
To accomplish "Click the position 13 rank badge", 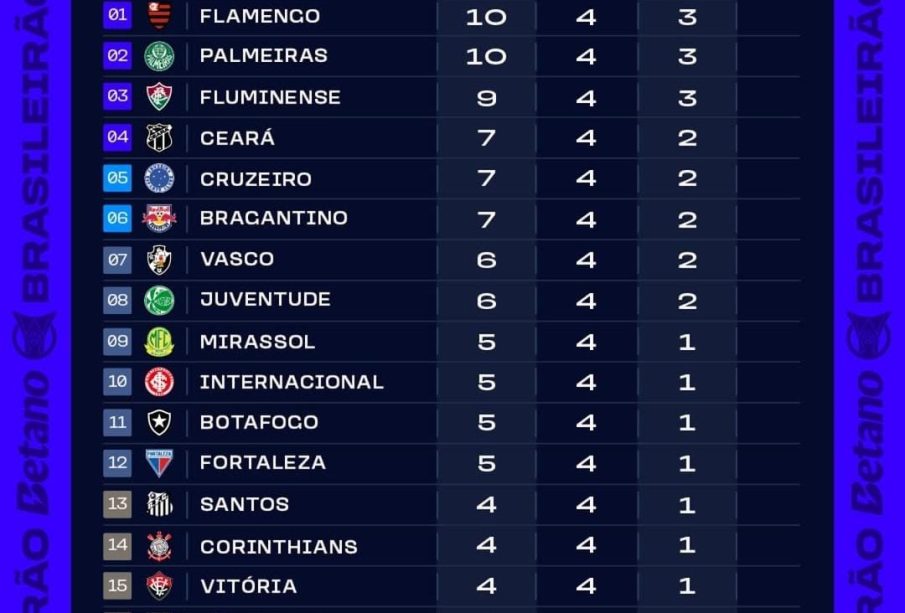I will pyautogui.click(x=117, y=504).
